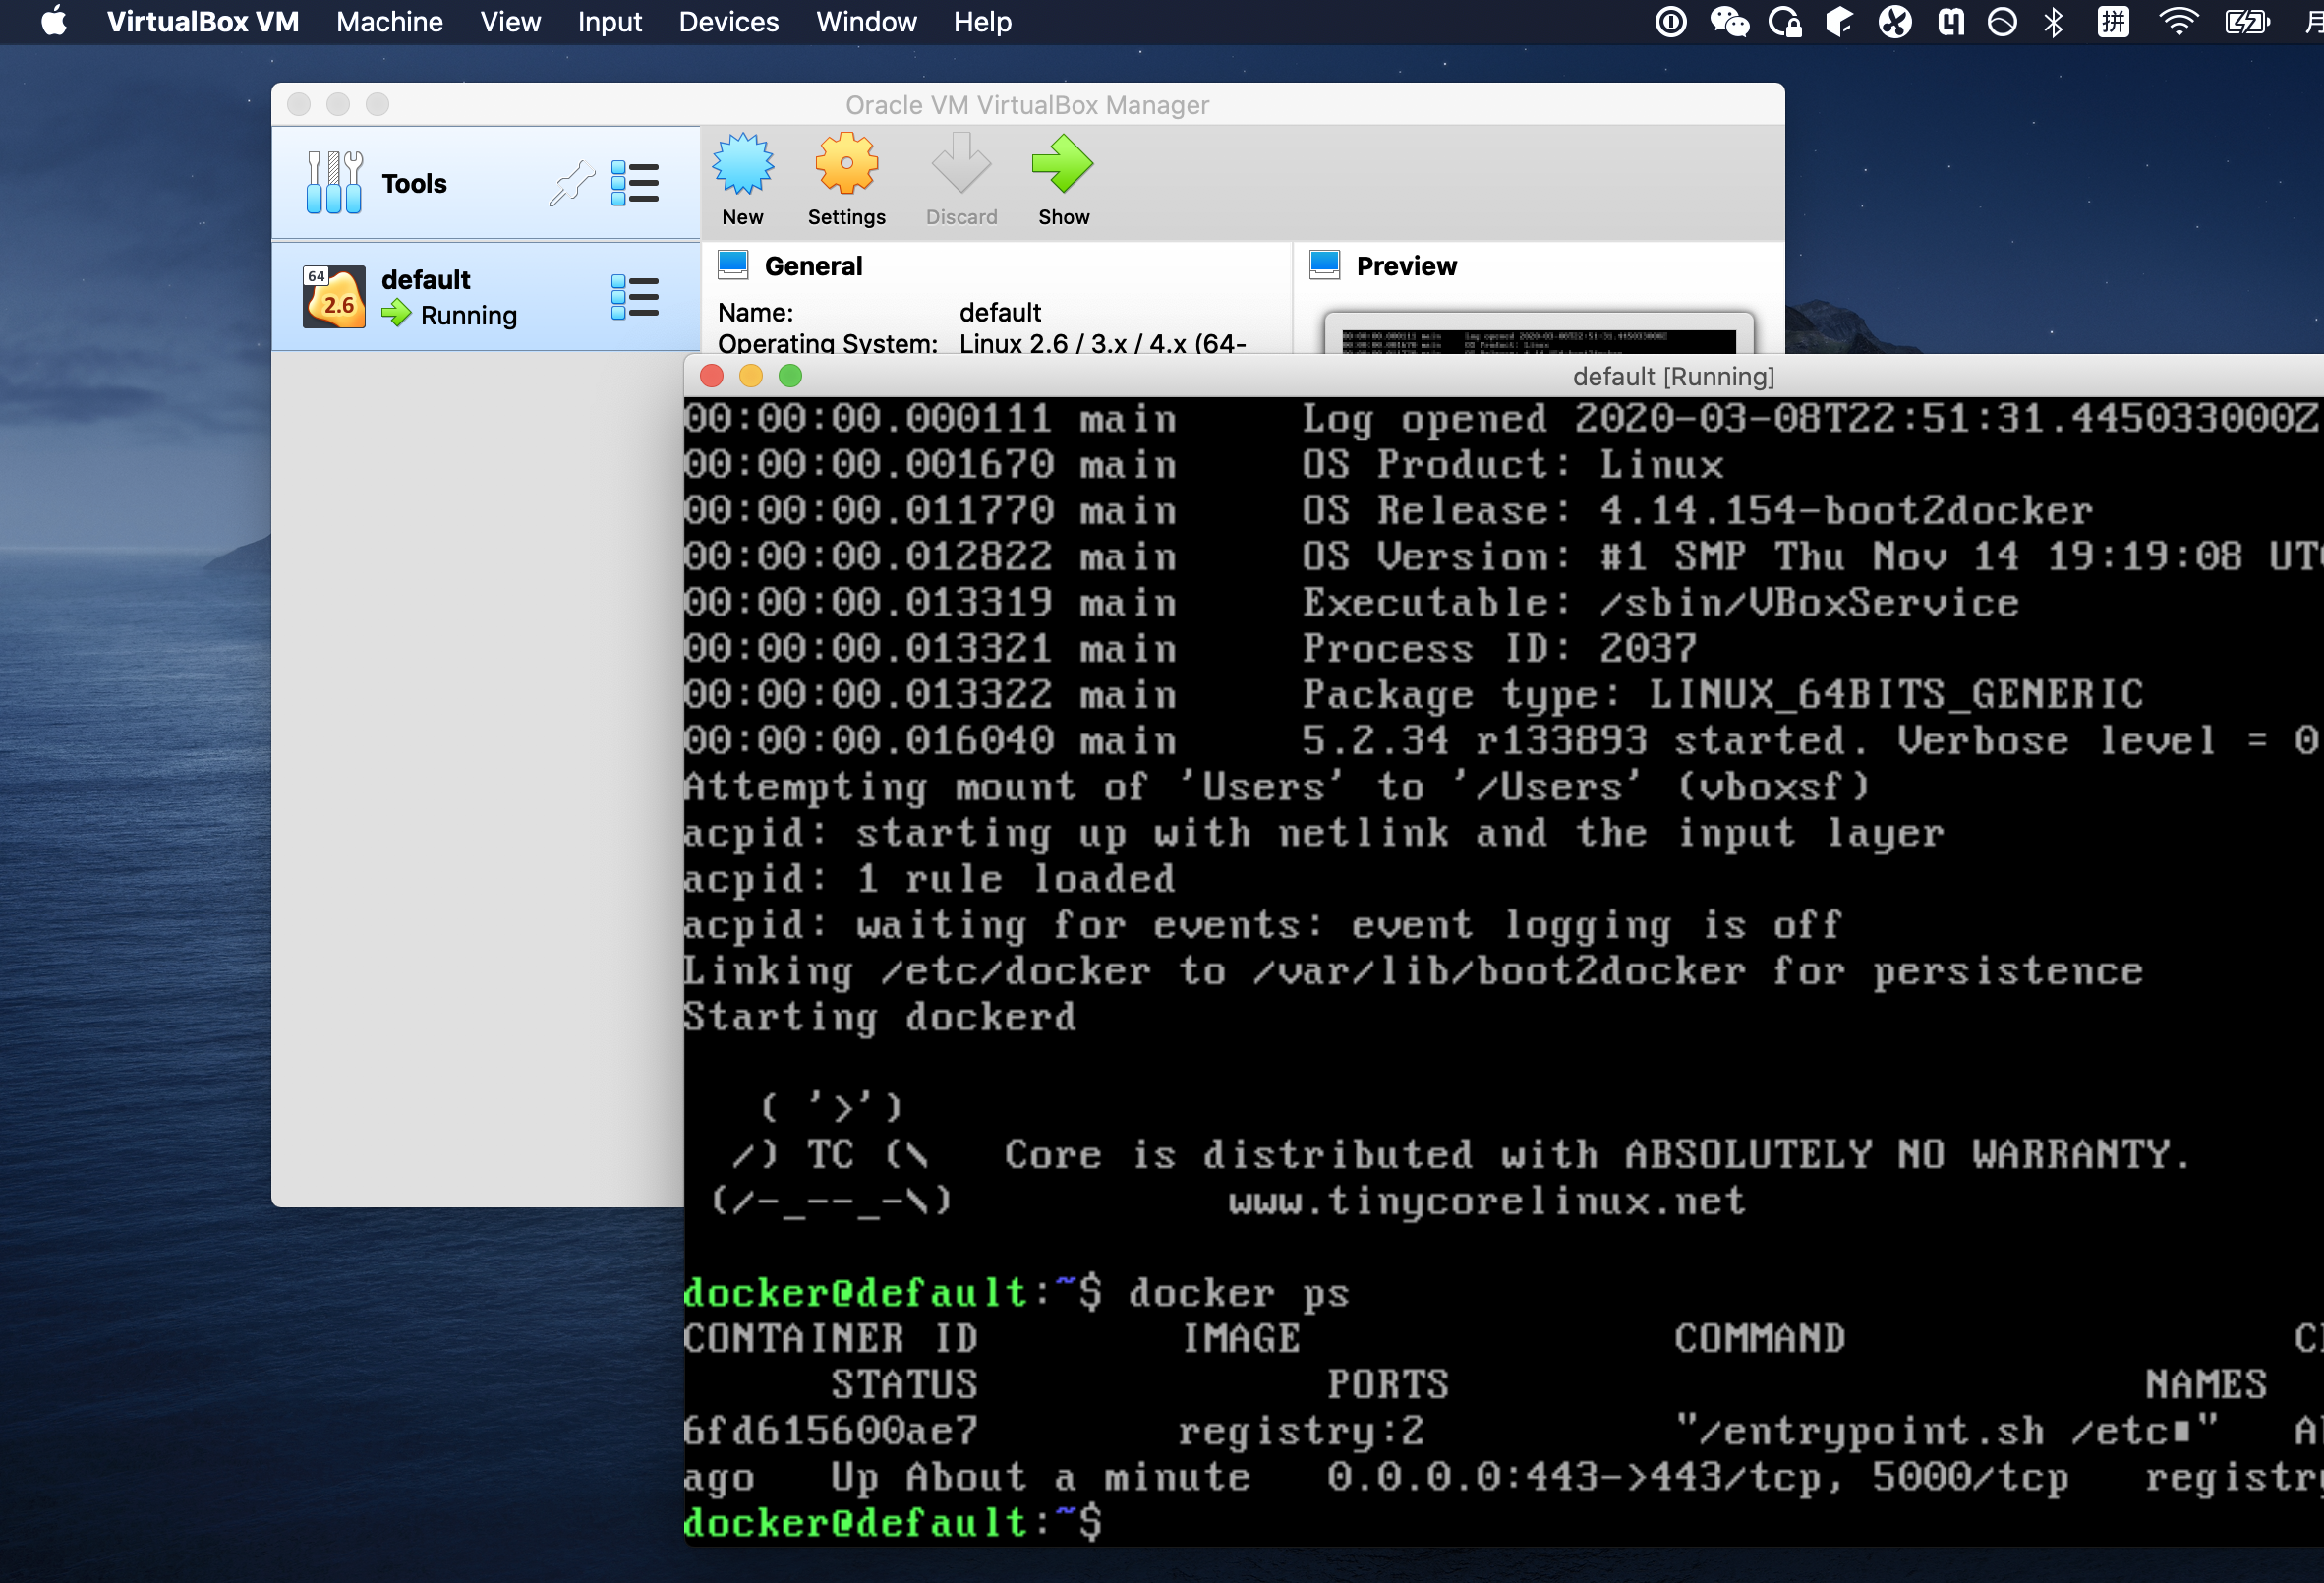Click the WeChat menu bar icon
2324x1583 pixels.
[x=1729, y=22]
